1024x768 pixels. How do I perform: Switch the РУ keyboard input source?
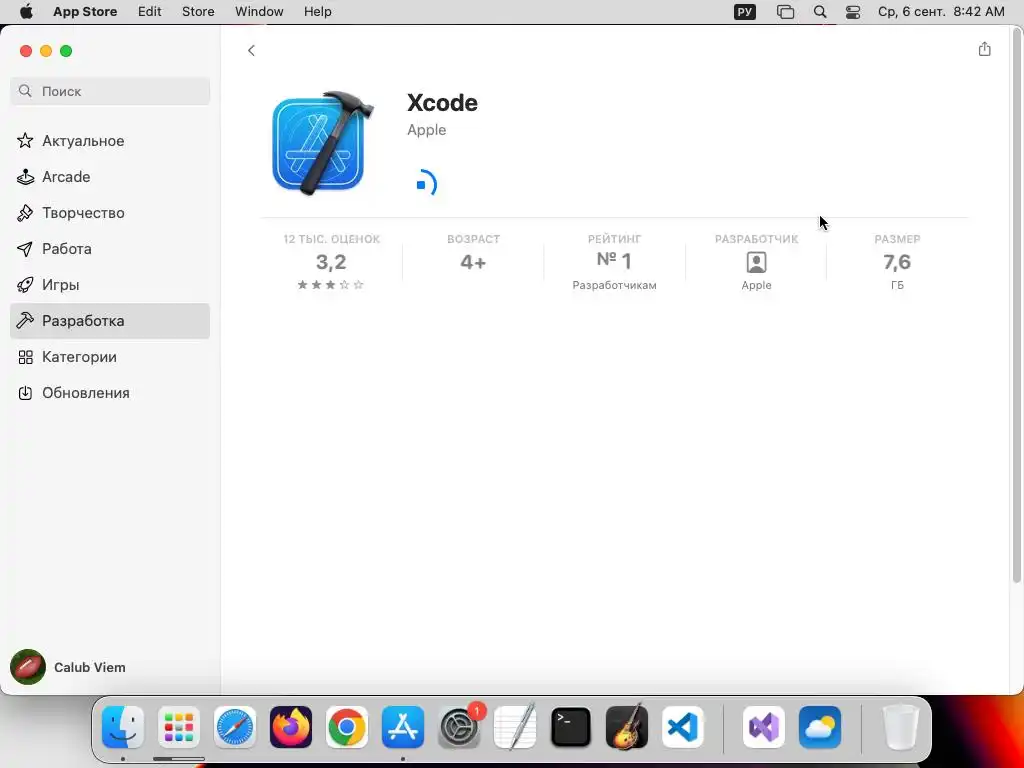coord(744,12)
